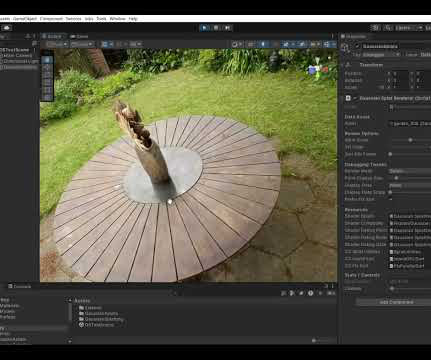Open the Help menu
Viewport: 431px width, 360px height.
click(x=133, y=19)
